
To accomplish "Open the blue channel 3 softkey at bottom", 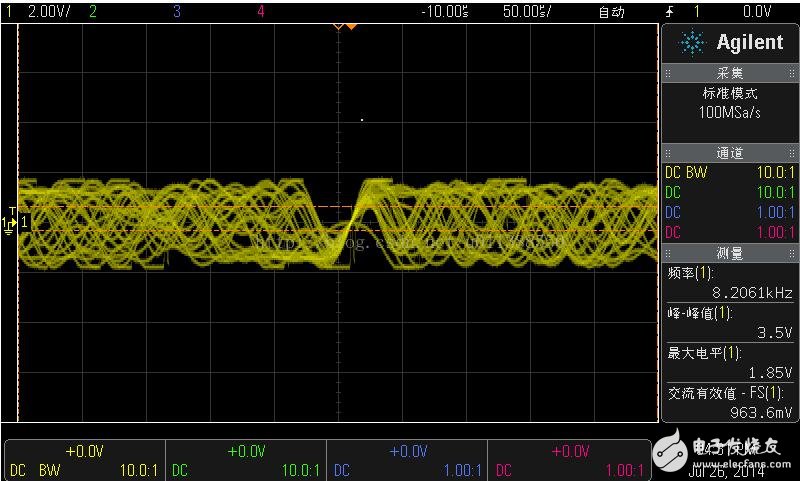I will pyautogui.click(x=407, y=461).
